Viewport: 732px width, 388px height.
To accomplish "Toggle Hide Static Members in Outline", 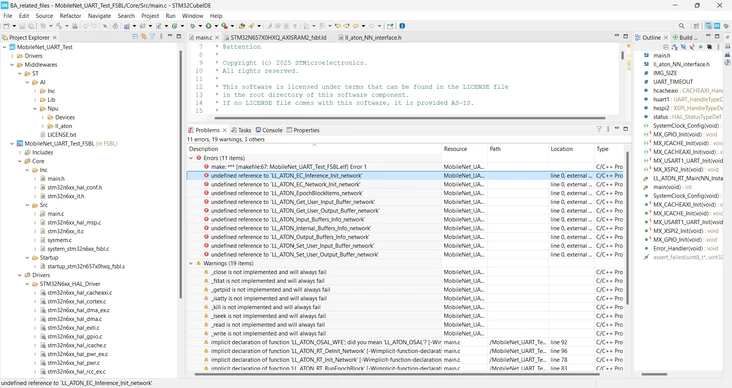I will pyautogui.click(x=692, y=47).
